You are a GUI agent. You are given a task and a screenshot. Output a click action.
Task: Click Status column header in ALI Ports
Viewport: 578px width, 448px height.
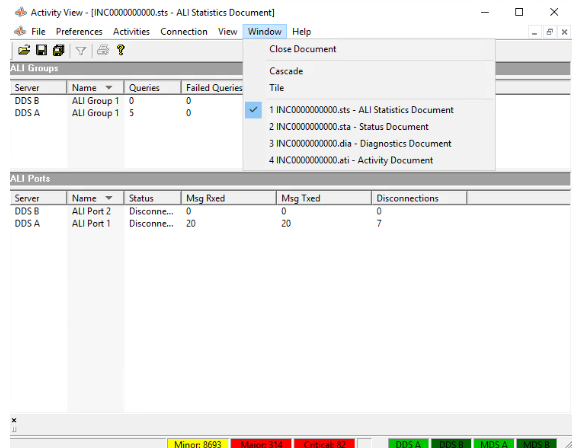pos(152,198)
